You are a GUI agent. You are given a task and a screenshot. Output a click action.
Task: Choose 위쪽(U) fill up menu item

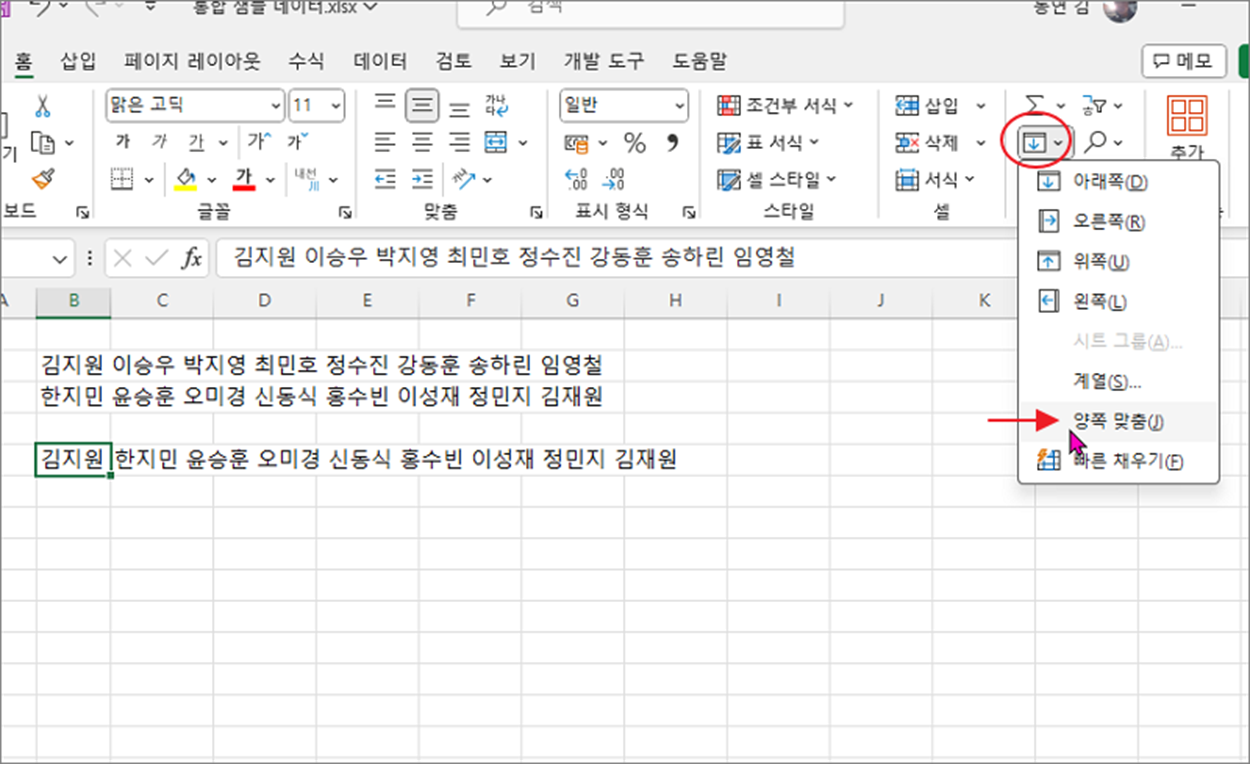point(1118,262)
